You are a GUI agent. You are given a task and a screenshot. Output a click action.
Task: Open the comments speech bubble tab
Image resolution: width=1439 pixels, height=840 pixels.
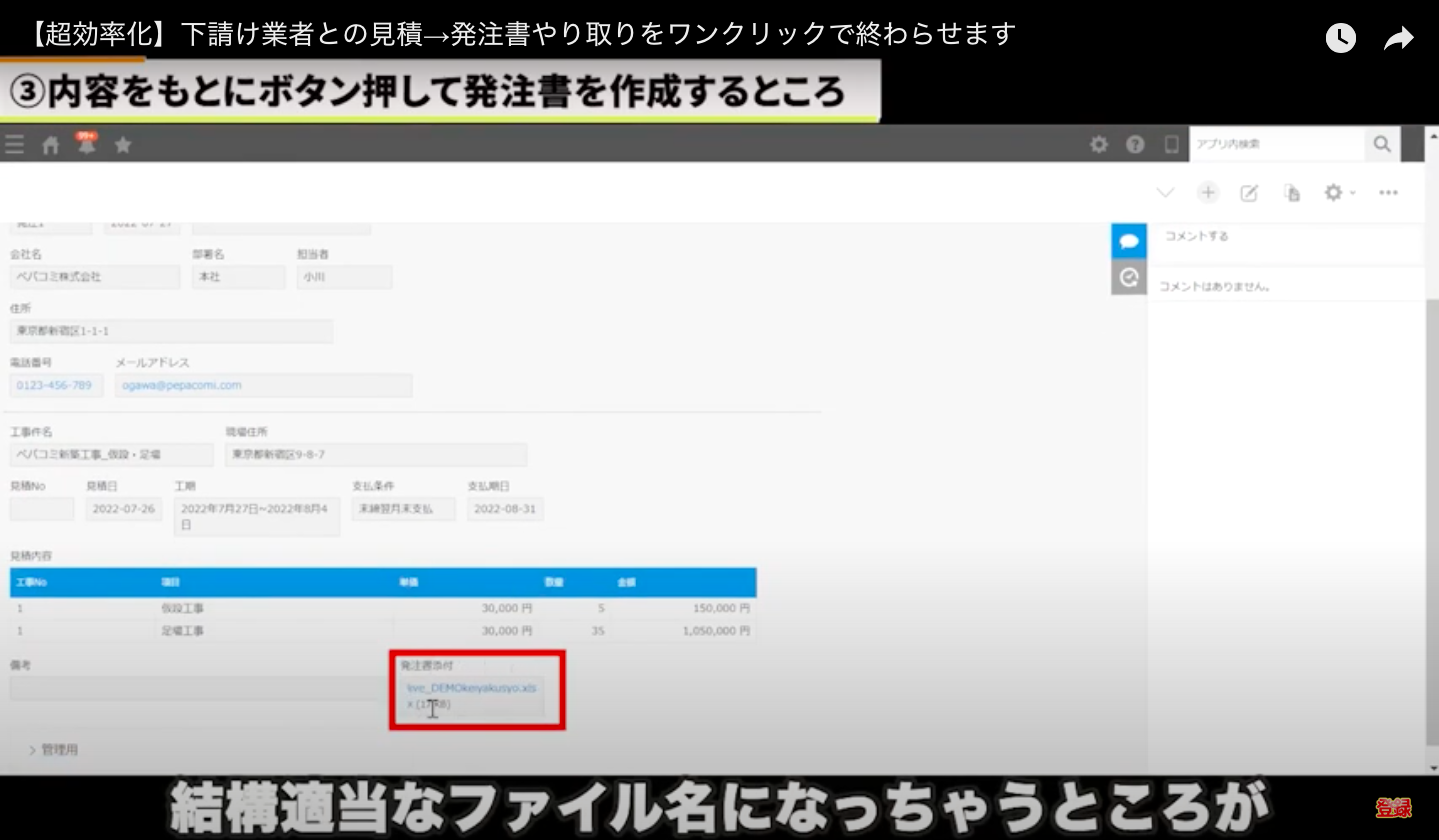click(1129, 241)
